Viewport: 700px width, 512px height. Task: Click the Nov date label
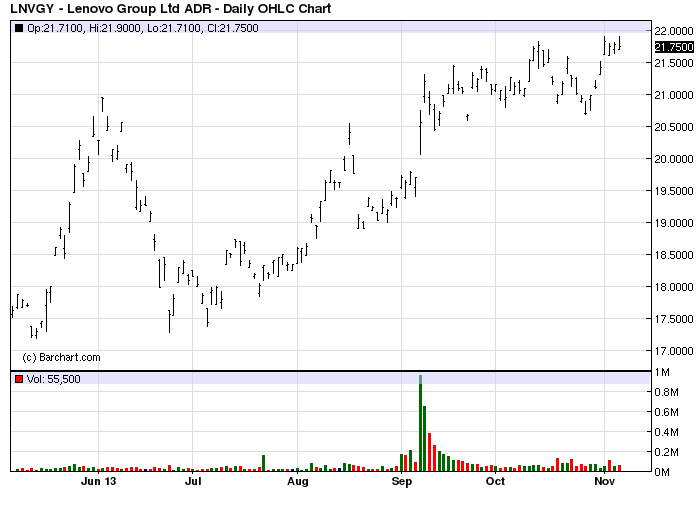coord(604,481)
